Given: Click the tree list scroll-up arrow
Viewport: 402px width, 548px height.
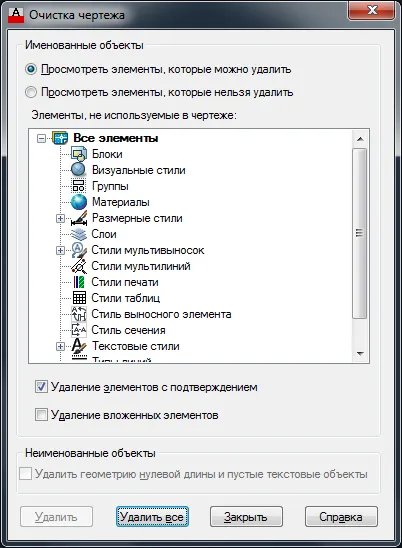Looking at the screenshot, I should [x=360, y=139].
